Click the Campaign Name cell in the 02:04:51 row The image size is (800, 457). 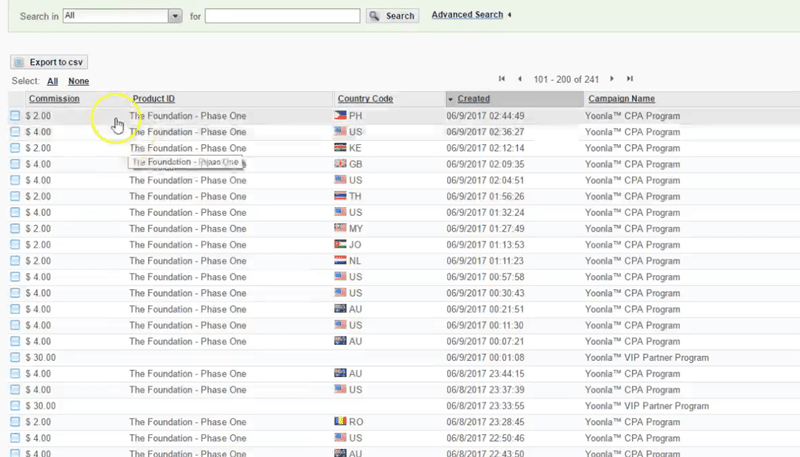click(633, 181)
